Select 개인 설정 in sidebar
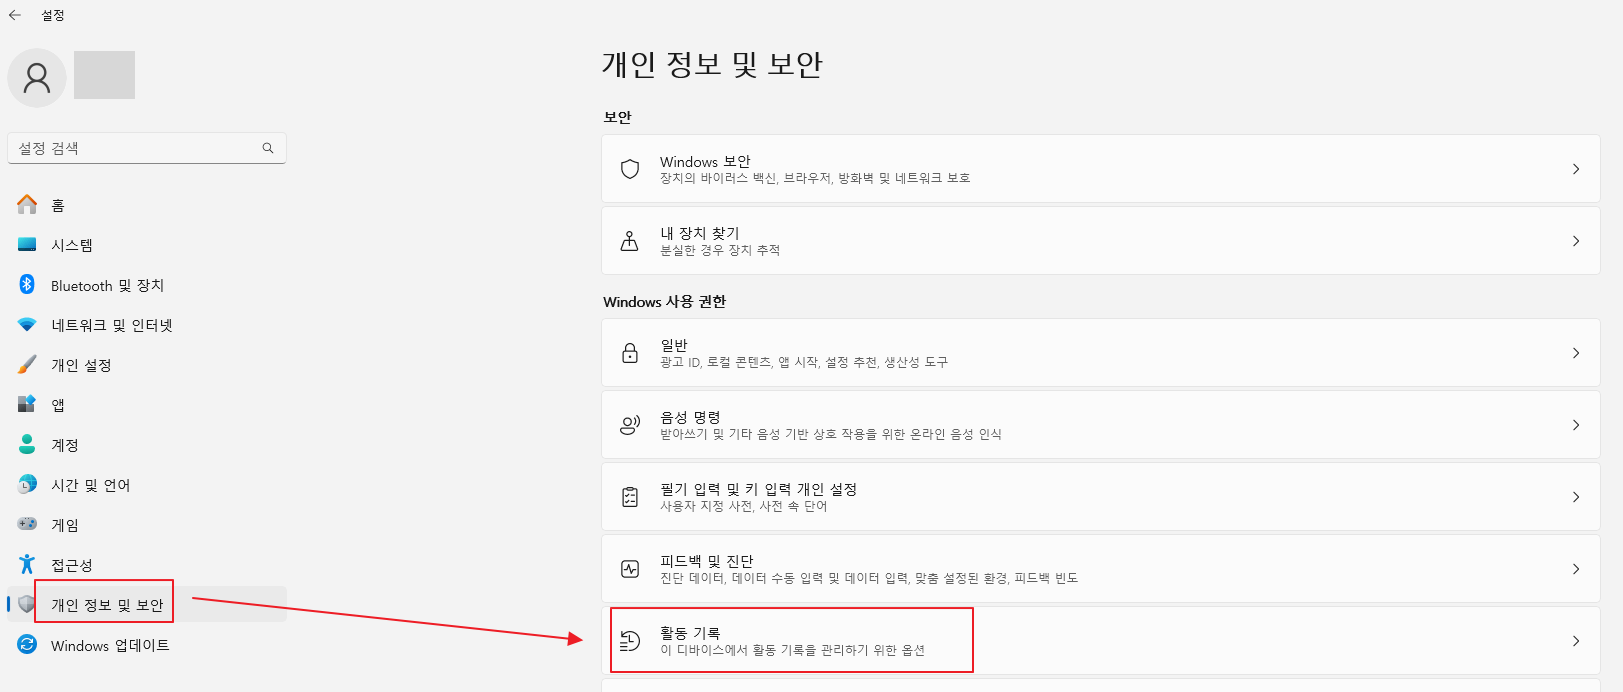The image size is (1623, 692). click(x=147, y=365)
